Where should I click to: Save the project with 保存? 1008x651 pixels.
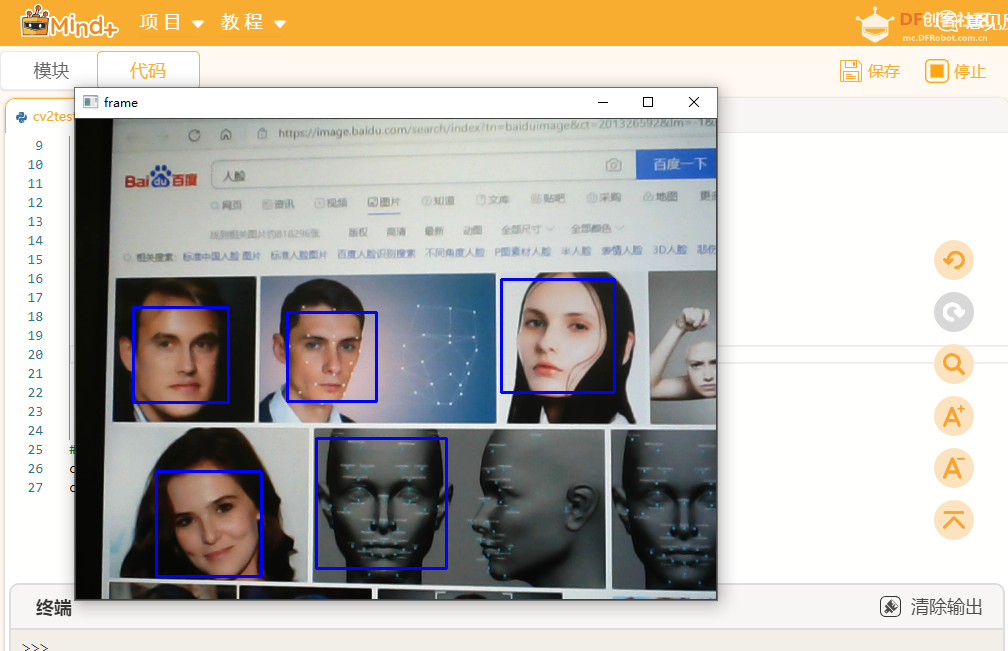[870, 71]
